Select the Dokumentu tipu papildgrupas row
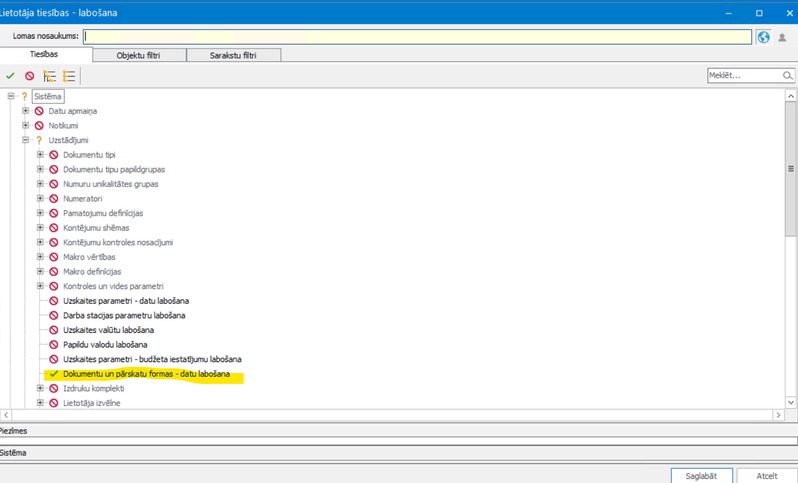 [x=114, y=169]
